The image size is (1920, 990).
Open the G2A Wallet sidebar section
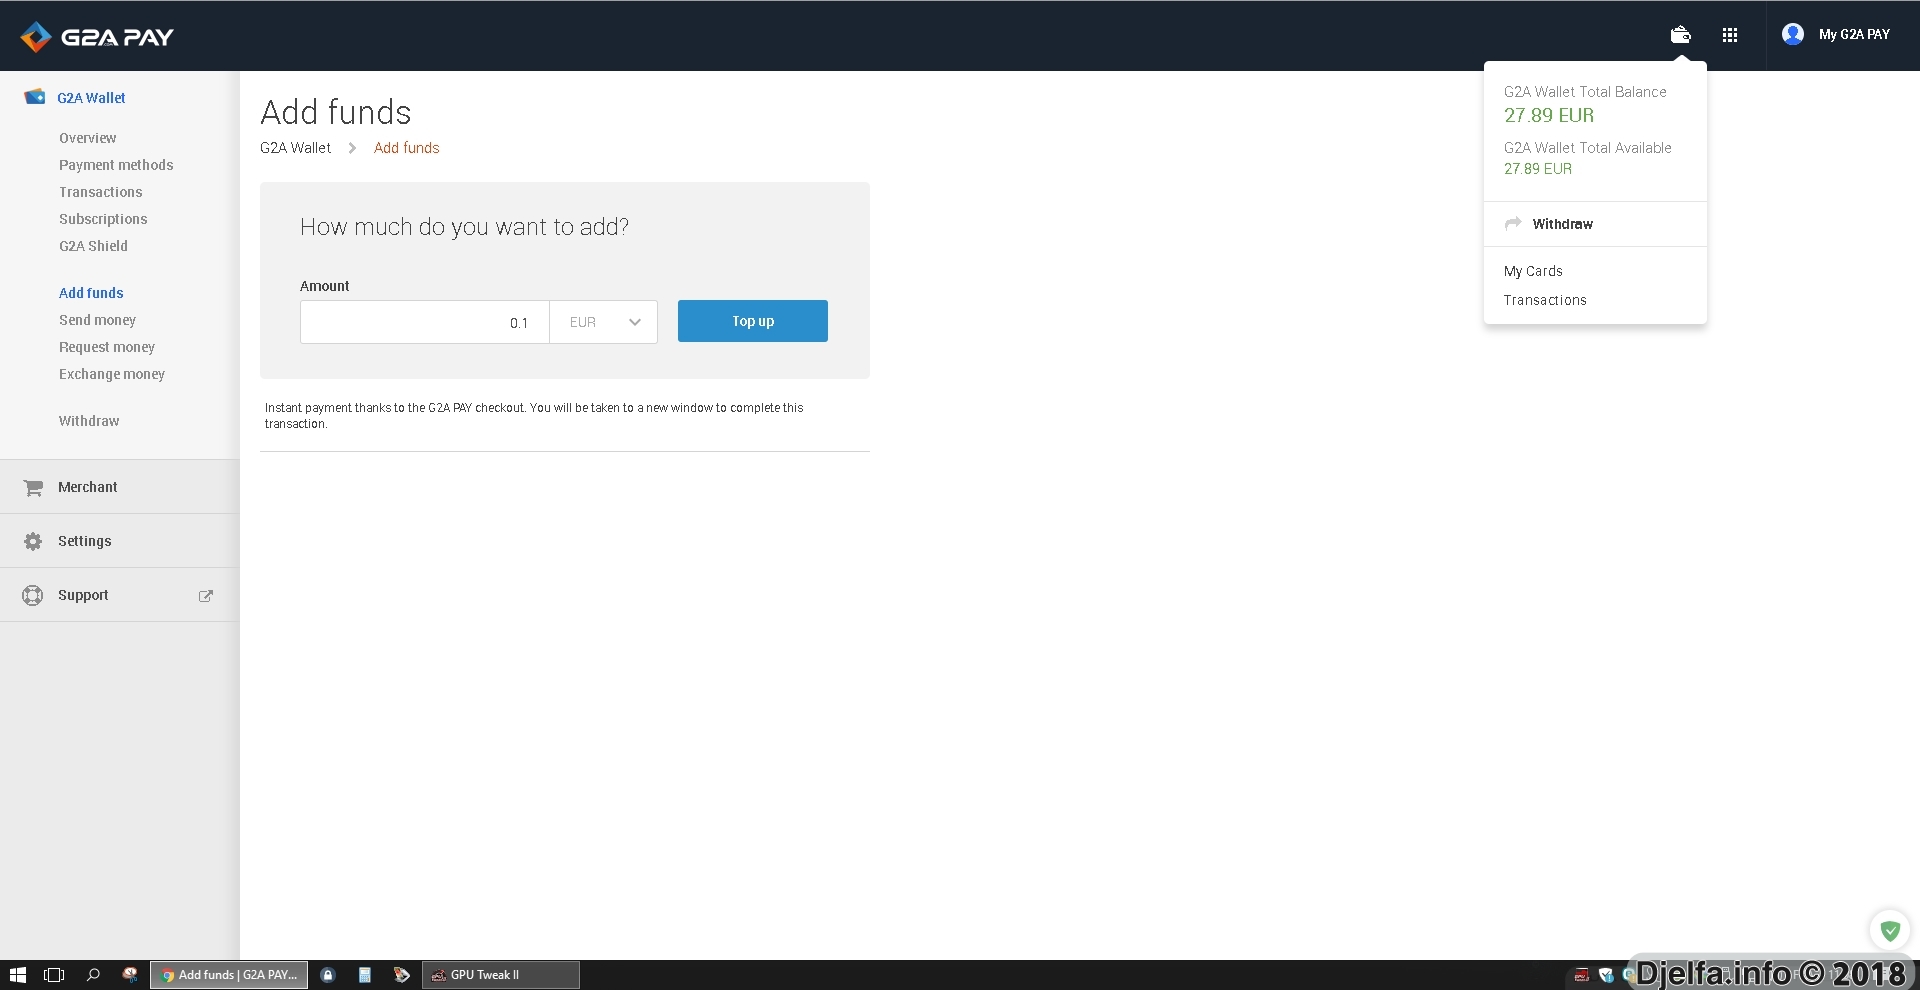click(x=91, y=98)
